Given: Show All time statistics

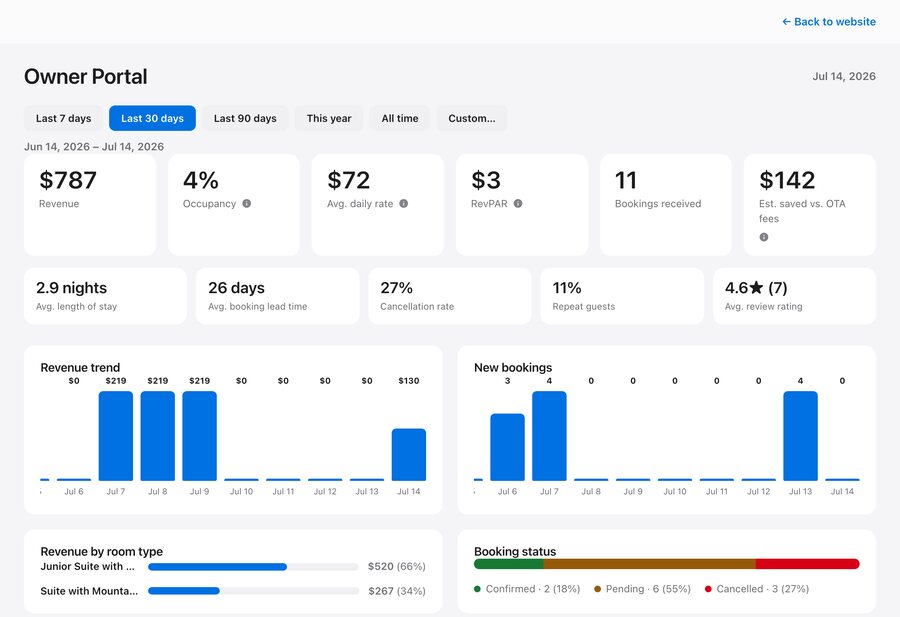Looking at the screenshot, I should (x=400, y=118).
